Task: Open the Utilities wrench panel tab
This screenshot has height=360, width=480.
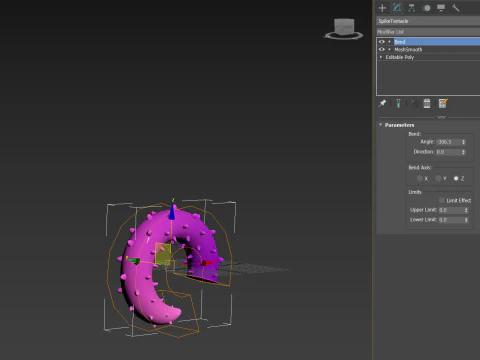Action: tap(456, 8)
